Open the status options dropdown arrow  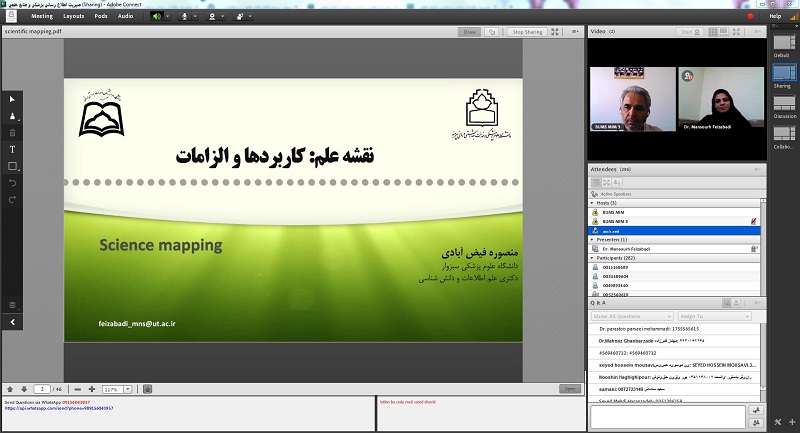click(250, 16)
